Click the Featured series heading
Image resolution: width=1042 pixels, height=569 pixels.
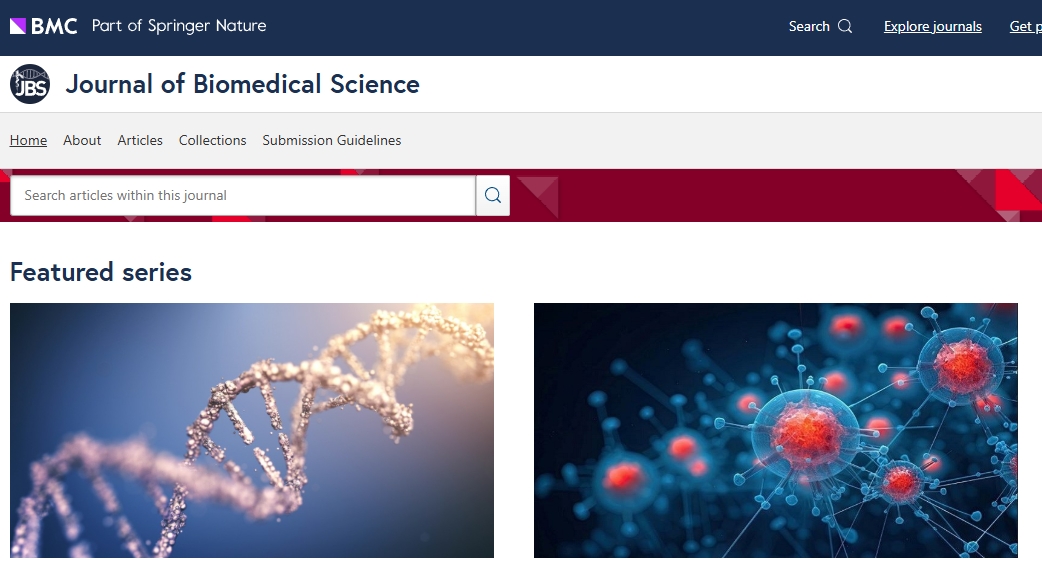(x=101, y=272)
